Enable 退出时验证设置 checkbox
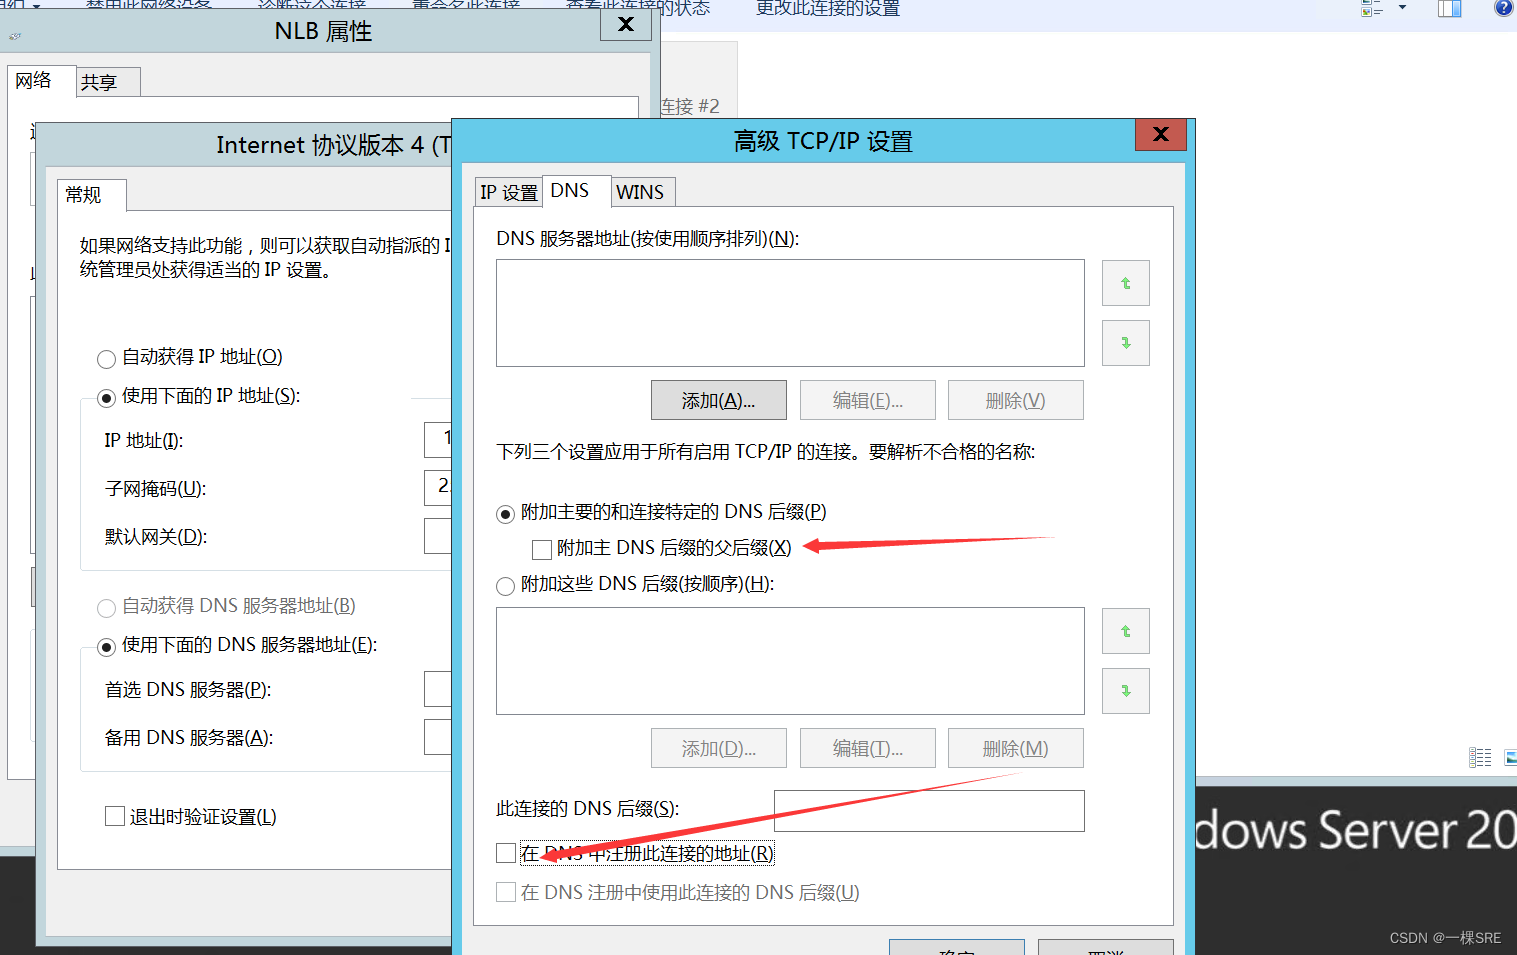This screenshot has height=955, width=1517. [115, 816]
